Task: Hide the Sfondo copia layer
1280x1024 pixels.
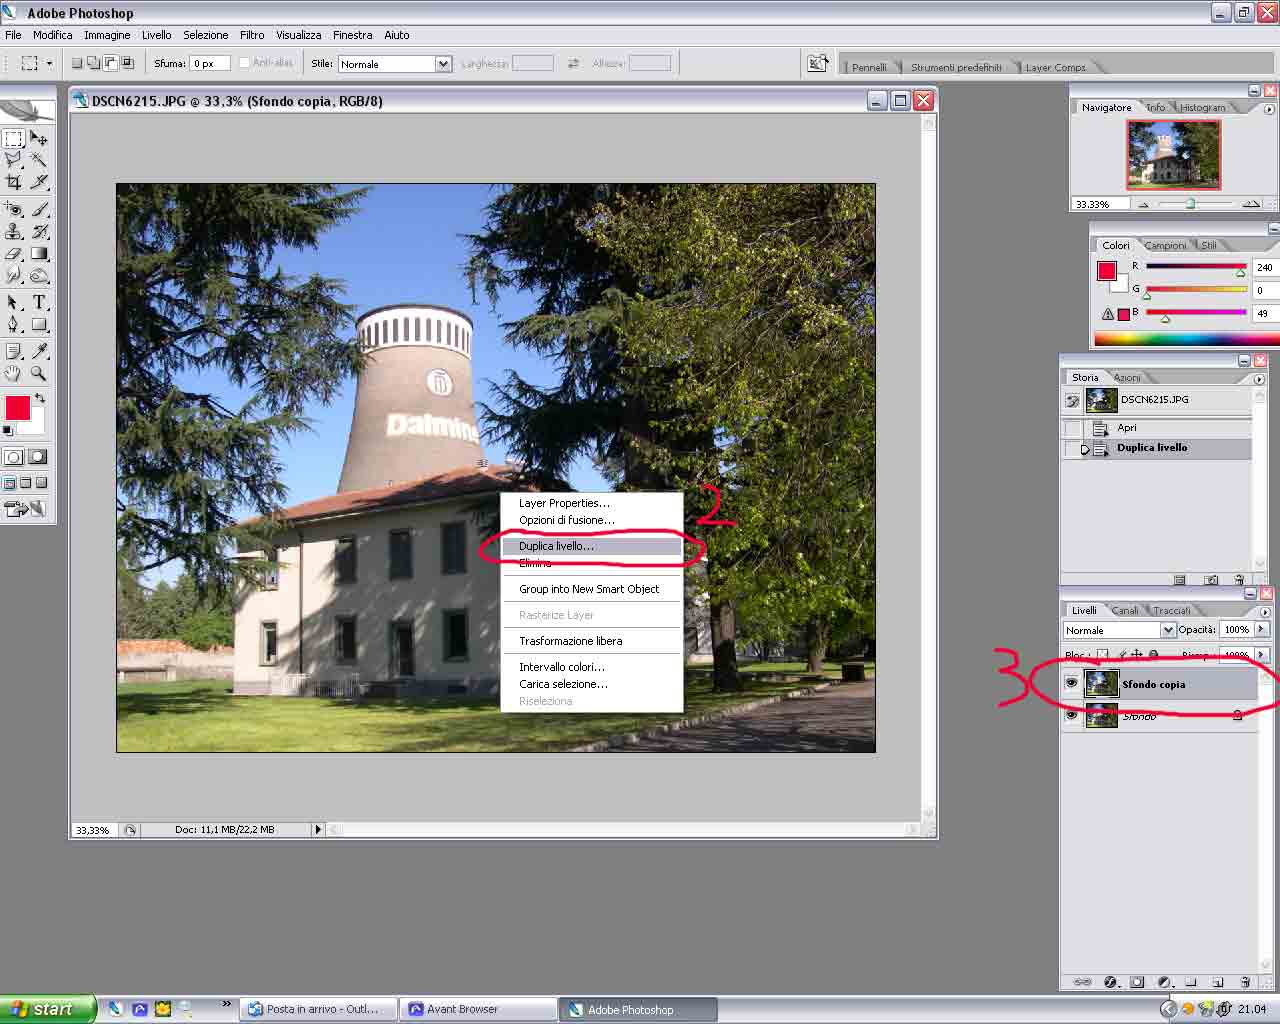Action: click(x=1072, y=684)
